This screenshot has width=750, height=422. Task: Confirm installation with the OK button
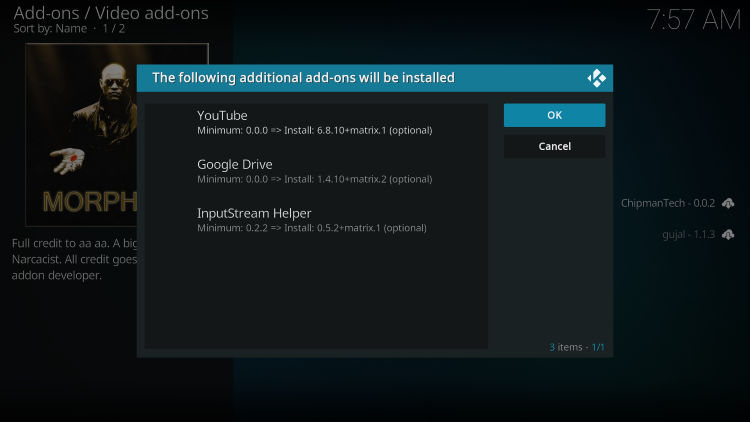tap(554, 115)
